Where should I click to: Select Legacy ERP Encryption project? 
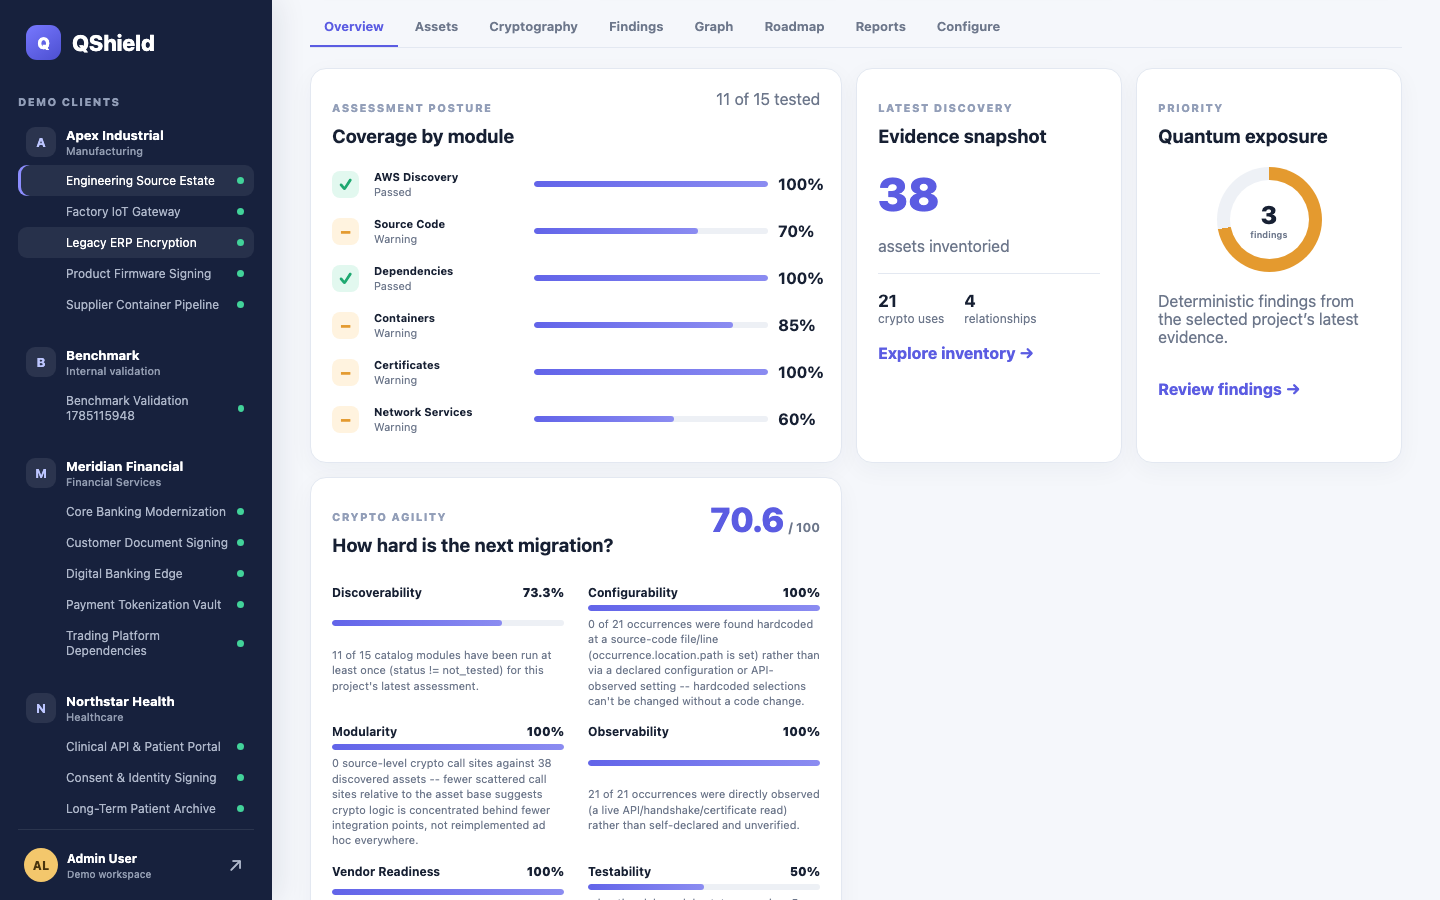click(x=136, y=243)
